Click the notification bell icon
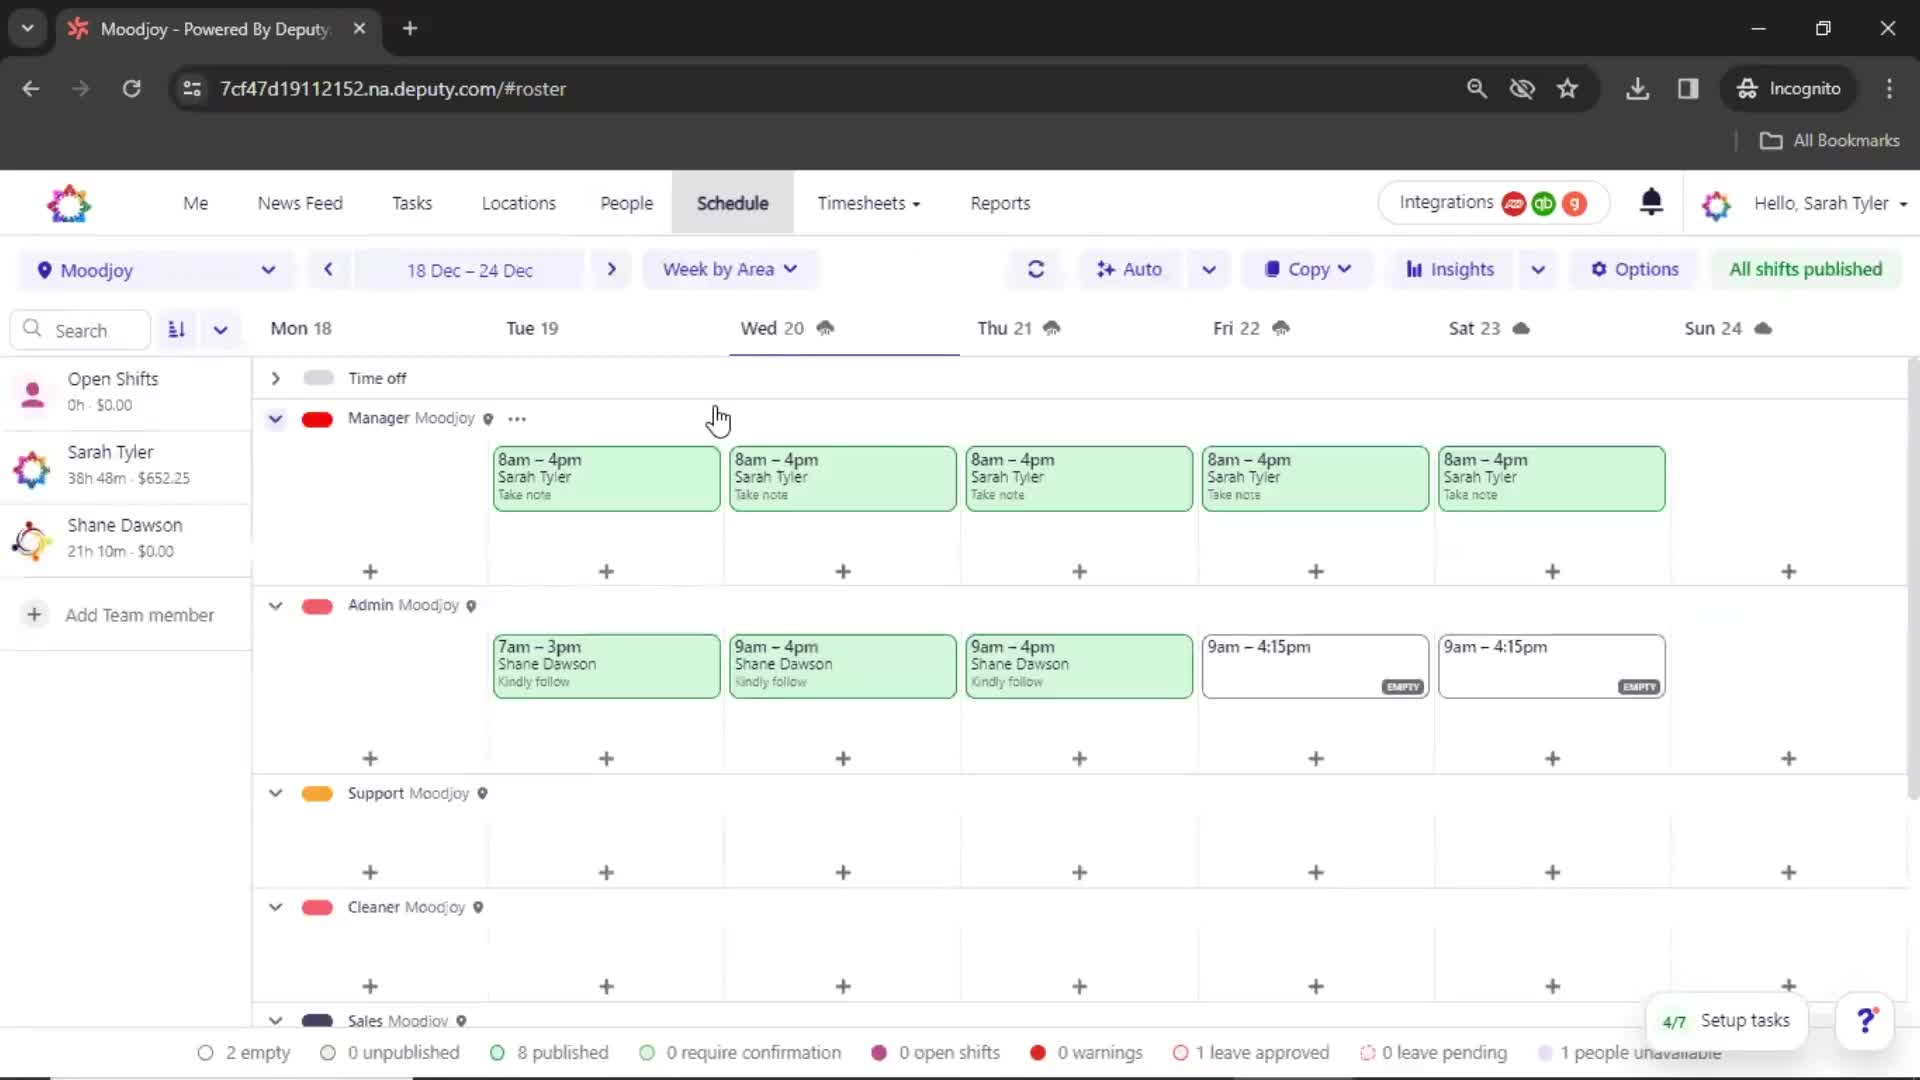 (1650, 203)
